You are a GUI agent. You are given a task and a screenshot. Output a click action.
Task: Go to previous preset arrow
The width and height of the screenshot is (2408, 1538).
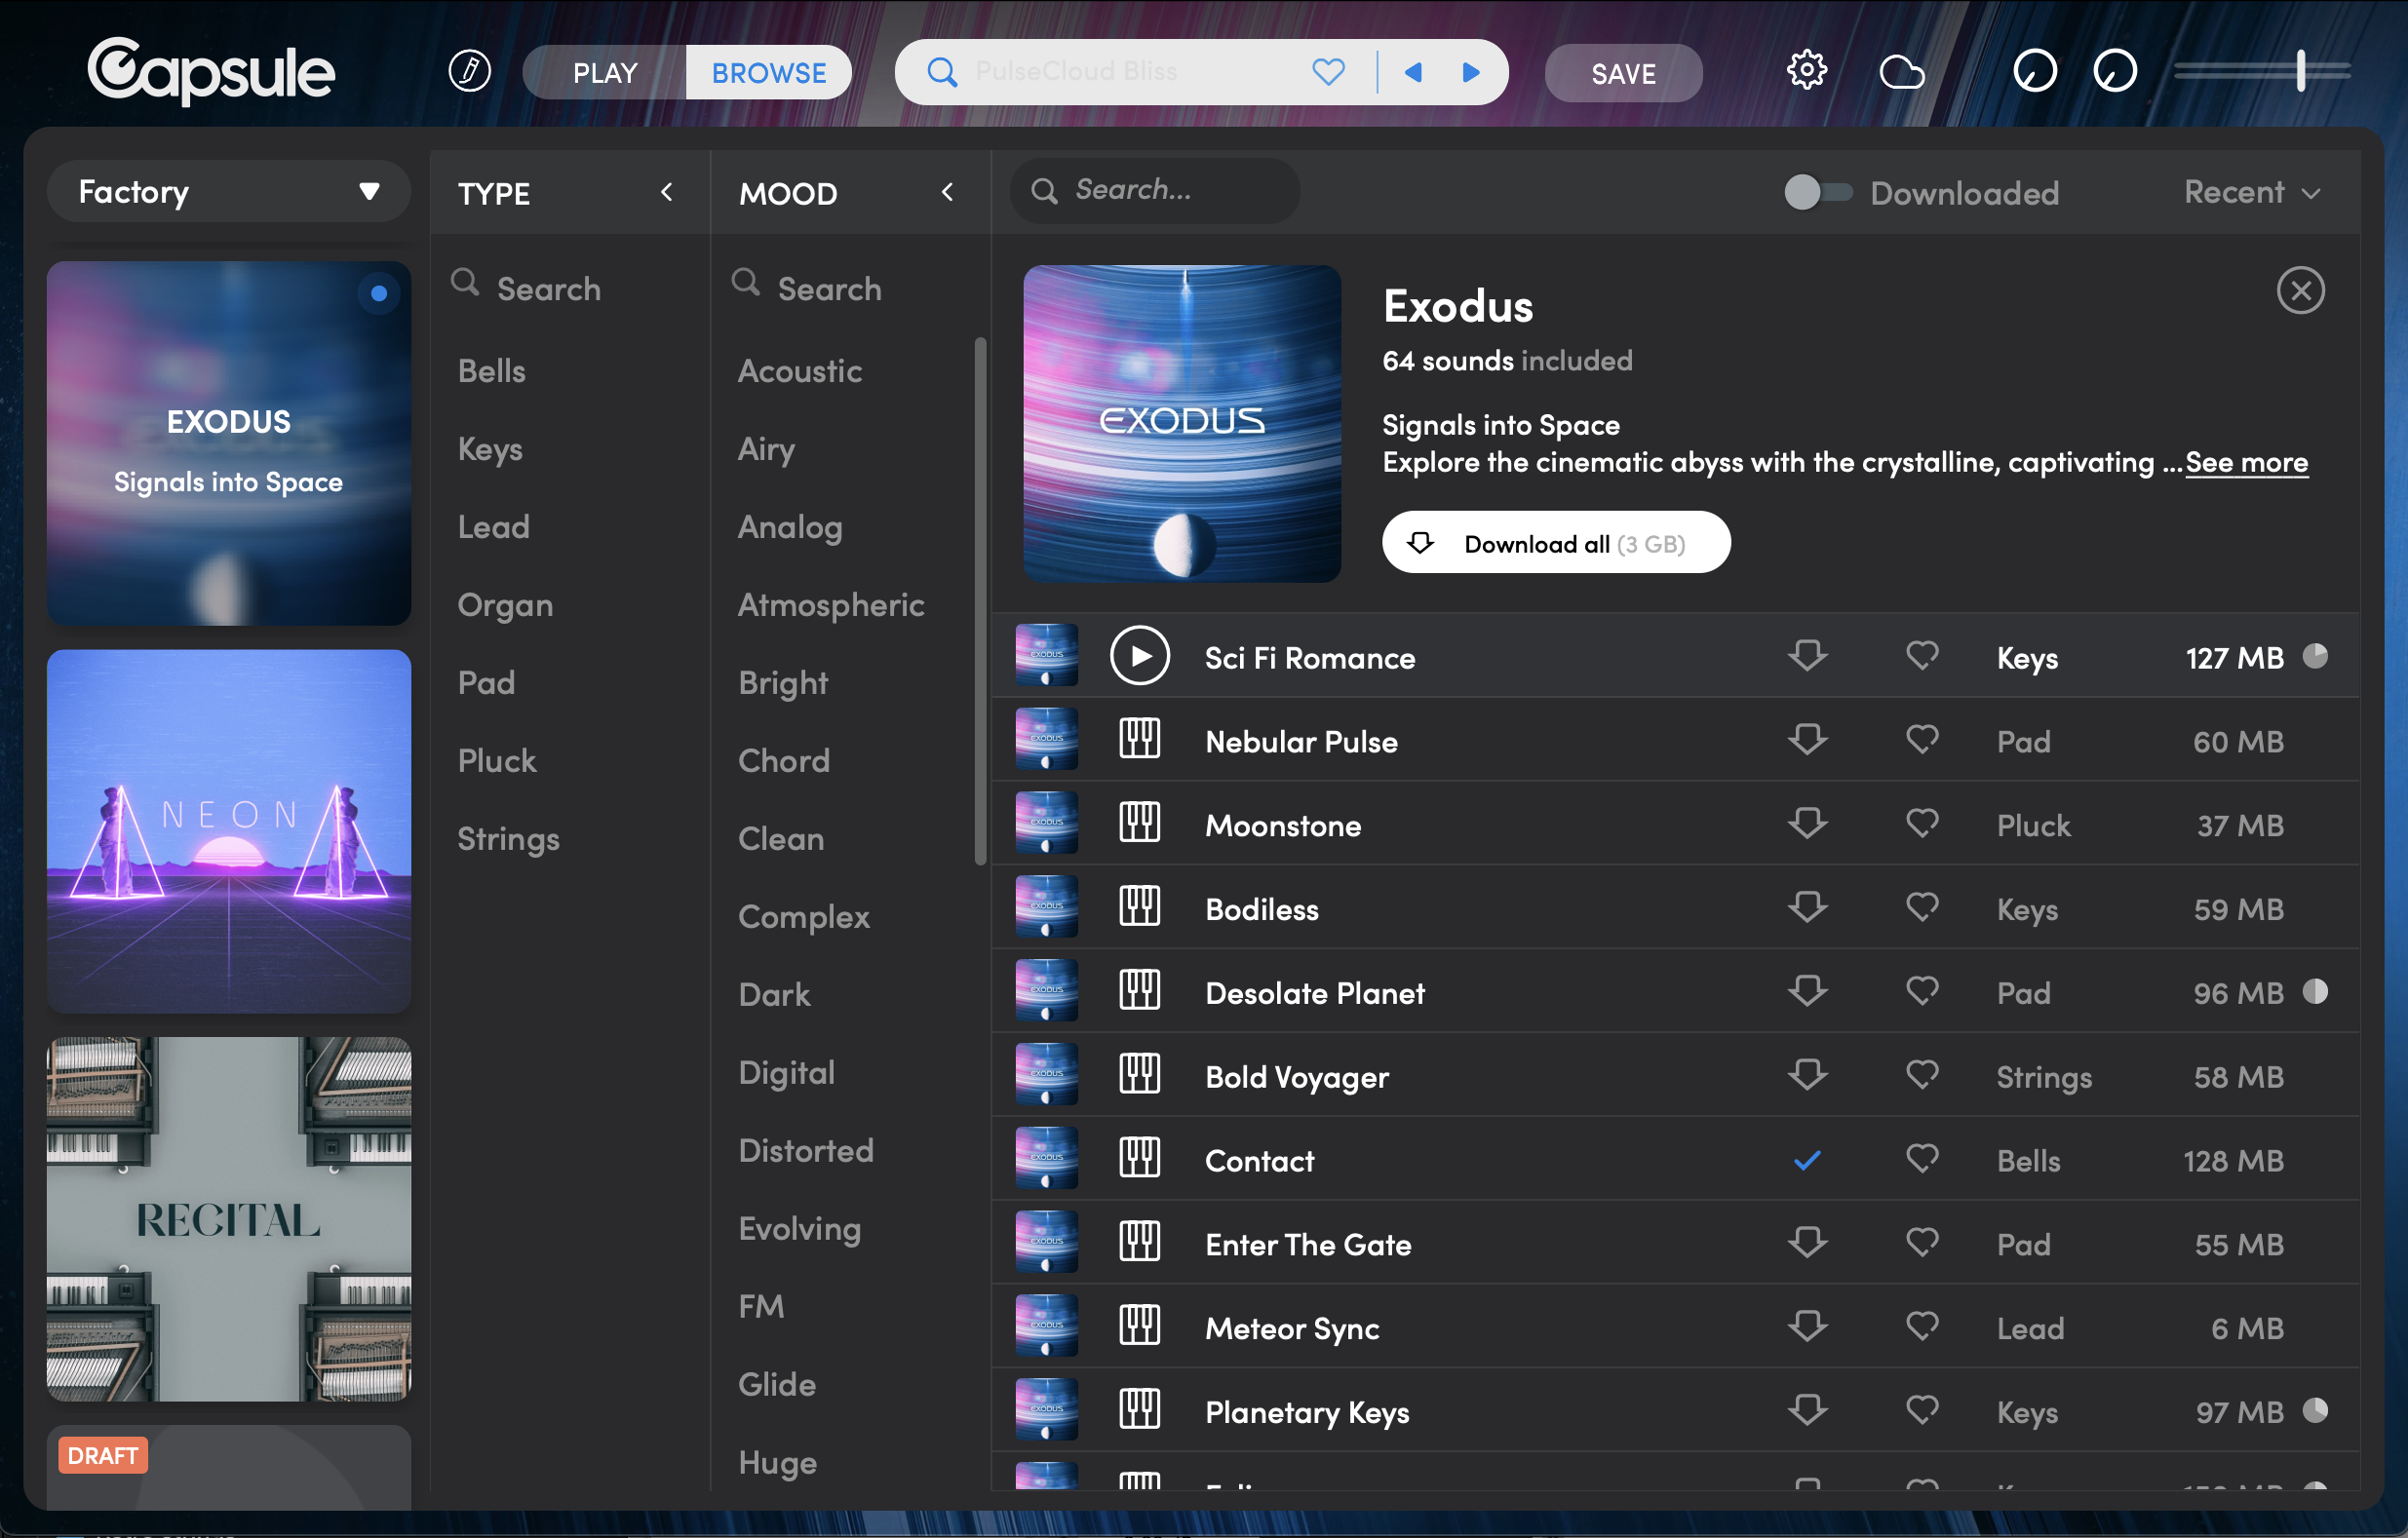(1413, 72)
